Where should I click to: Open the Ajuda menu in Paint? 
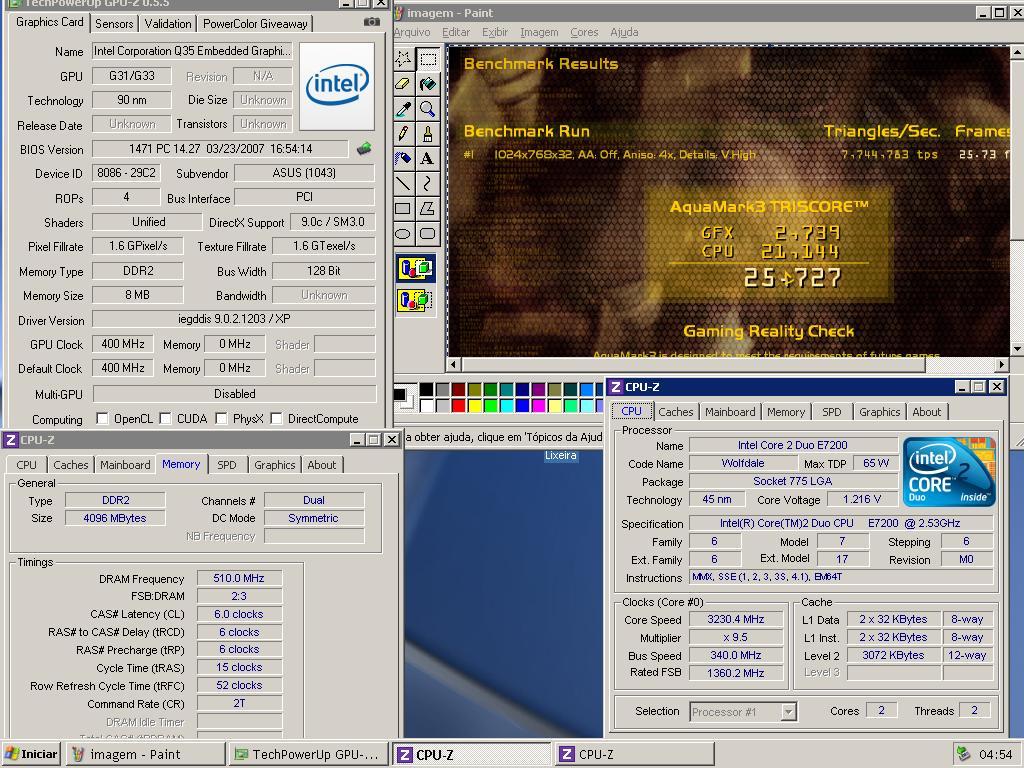624,32
